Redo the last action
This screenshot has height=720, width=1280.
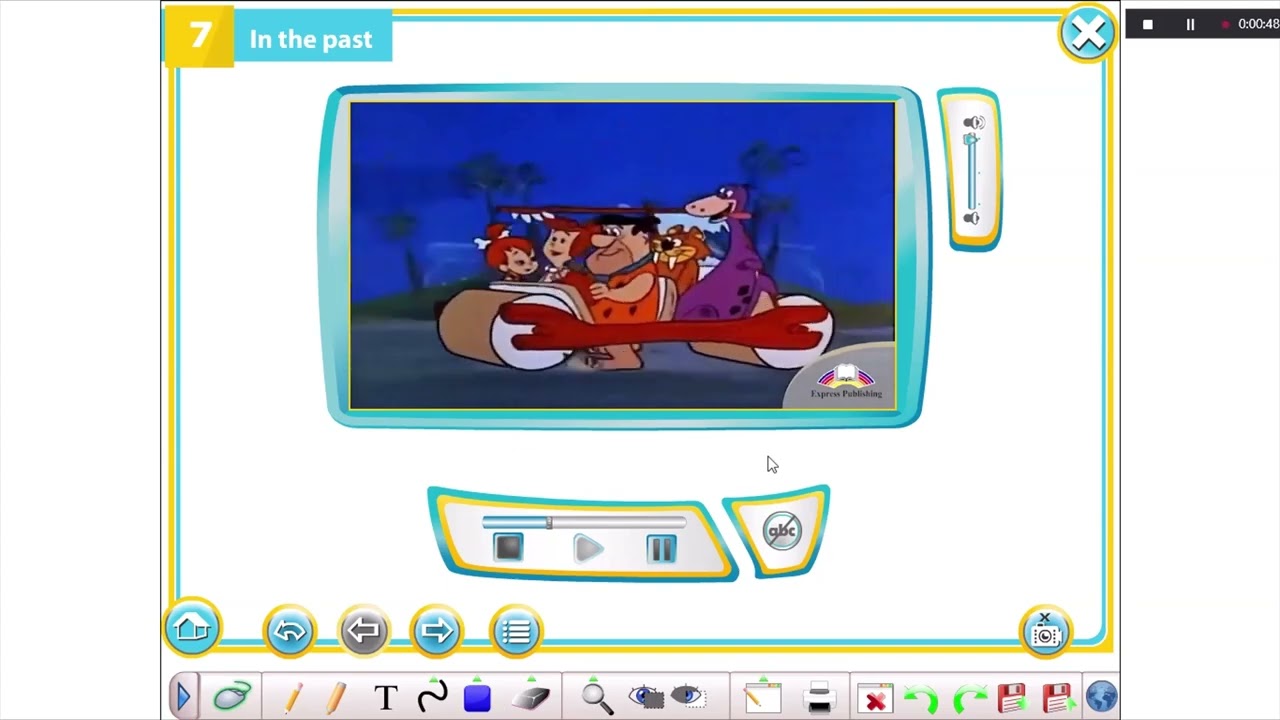(968, 698)
